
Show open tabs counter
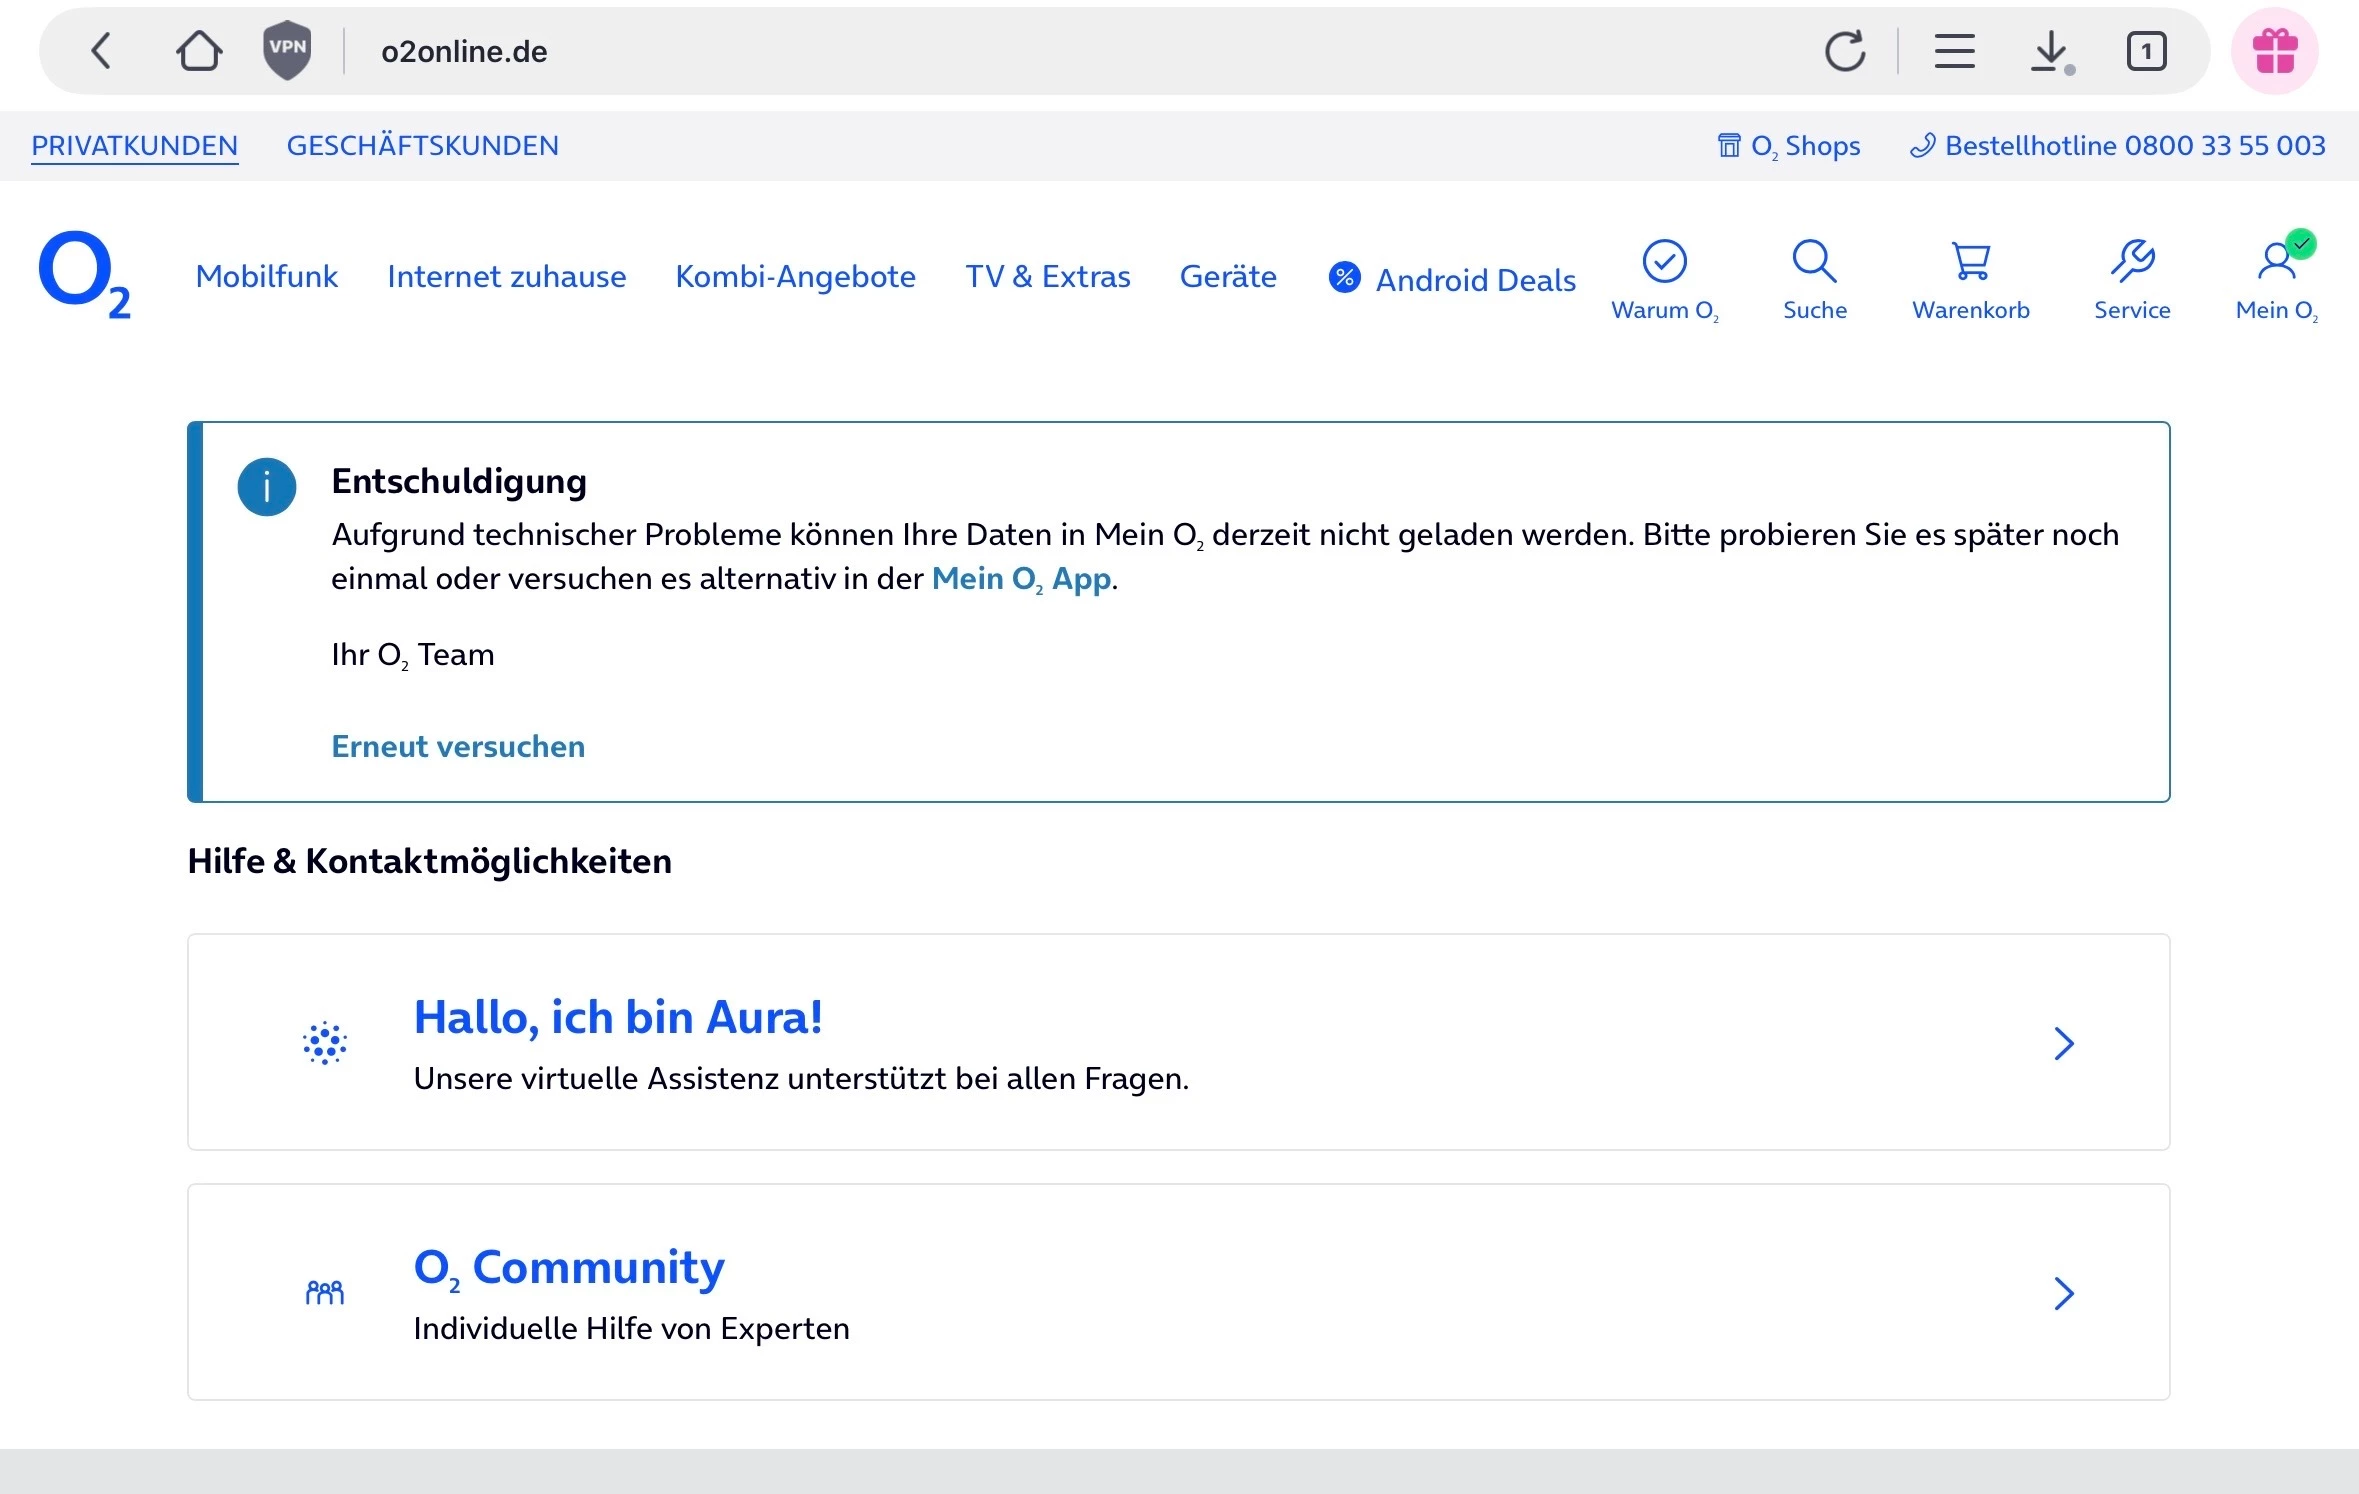pyautogui.click(x=2146, y=51)
